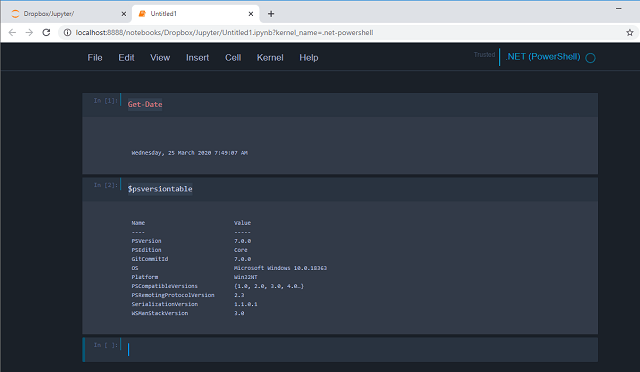Click the GitCommitId row name
The image size is (640, 372).
(149, 259)
